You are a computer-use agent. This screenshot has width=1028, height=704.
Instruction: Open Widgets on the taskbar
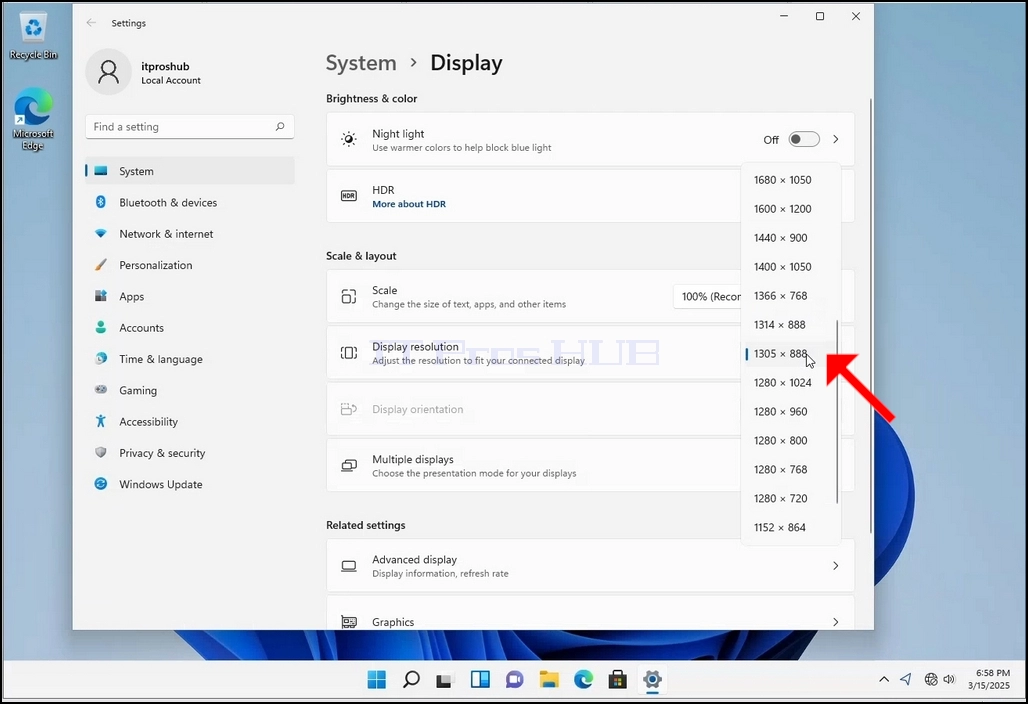[x=480, y=680]
